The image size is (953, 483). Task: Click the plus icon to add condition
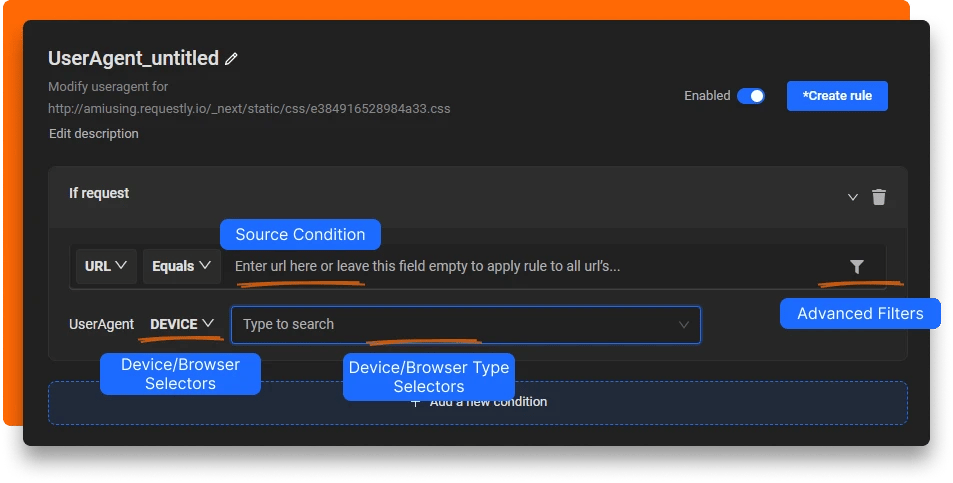pos(416,402)
